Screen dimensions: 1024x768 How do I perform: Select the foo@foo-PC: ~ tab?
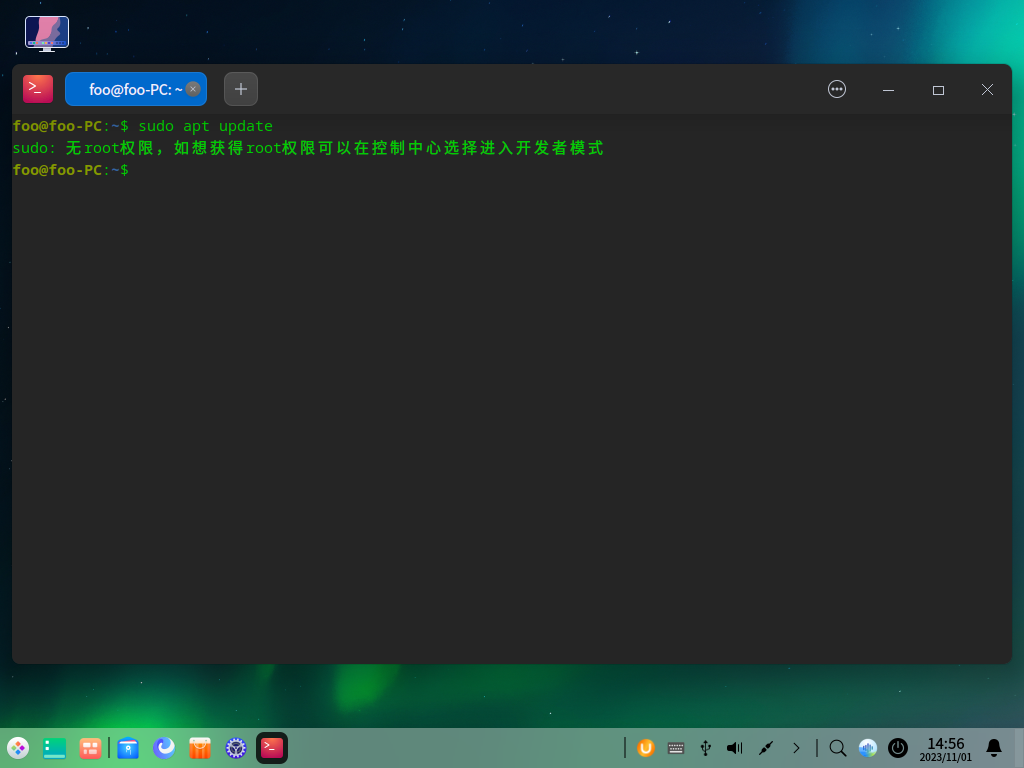(130, 89)
